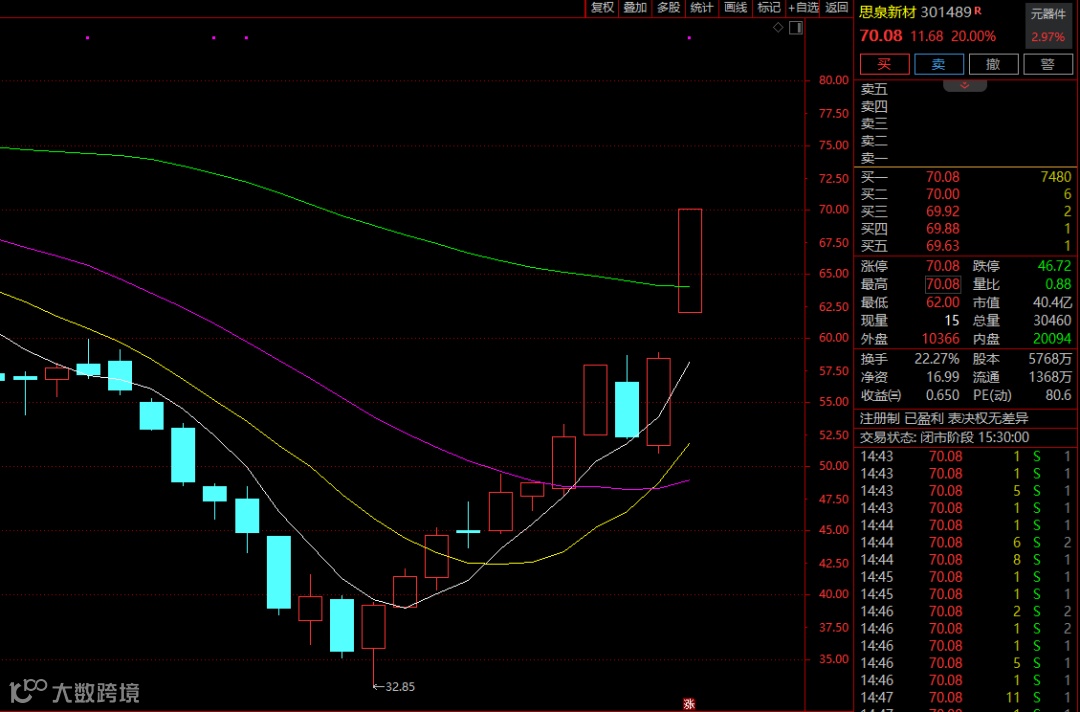This screenshot has height=712, width=1080.
Task: Click the latest limit-up candlestick at 70
Action: (x=690, y=261)
